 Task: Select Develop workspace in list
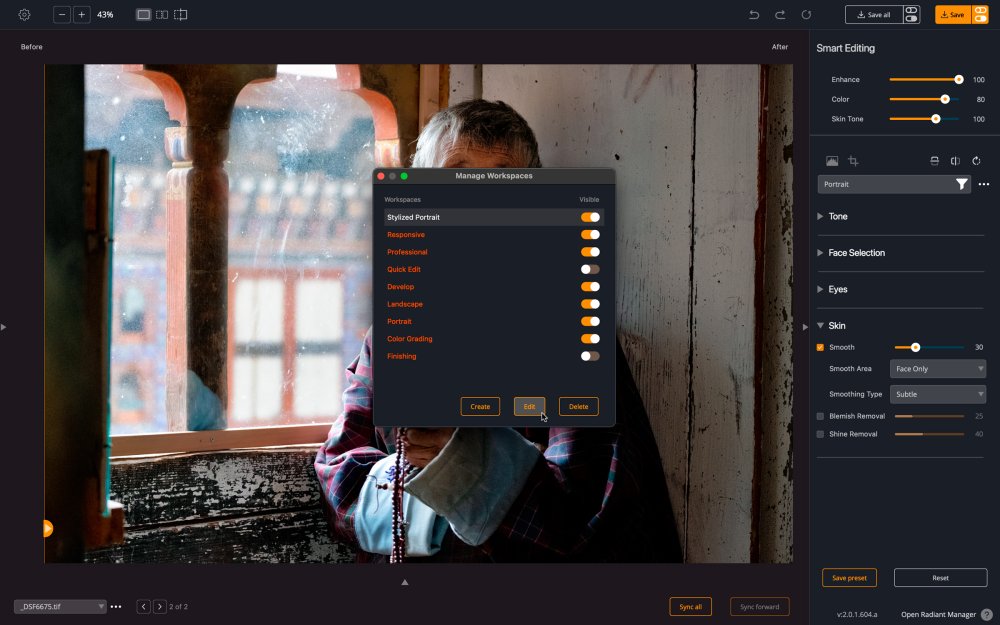401,286
